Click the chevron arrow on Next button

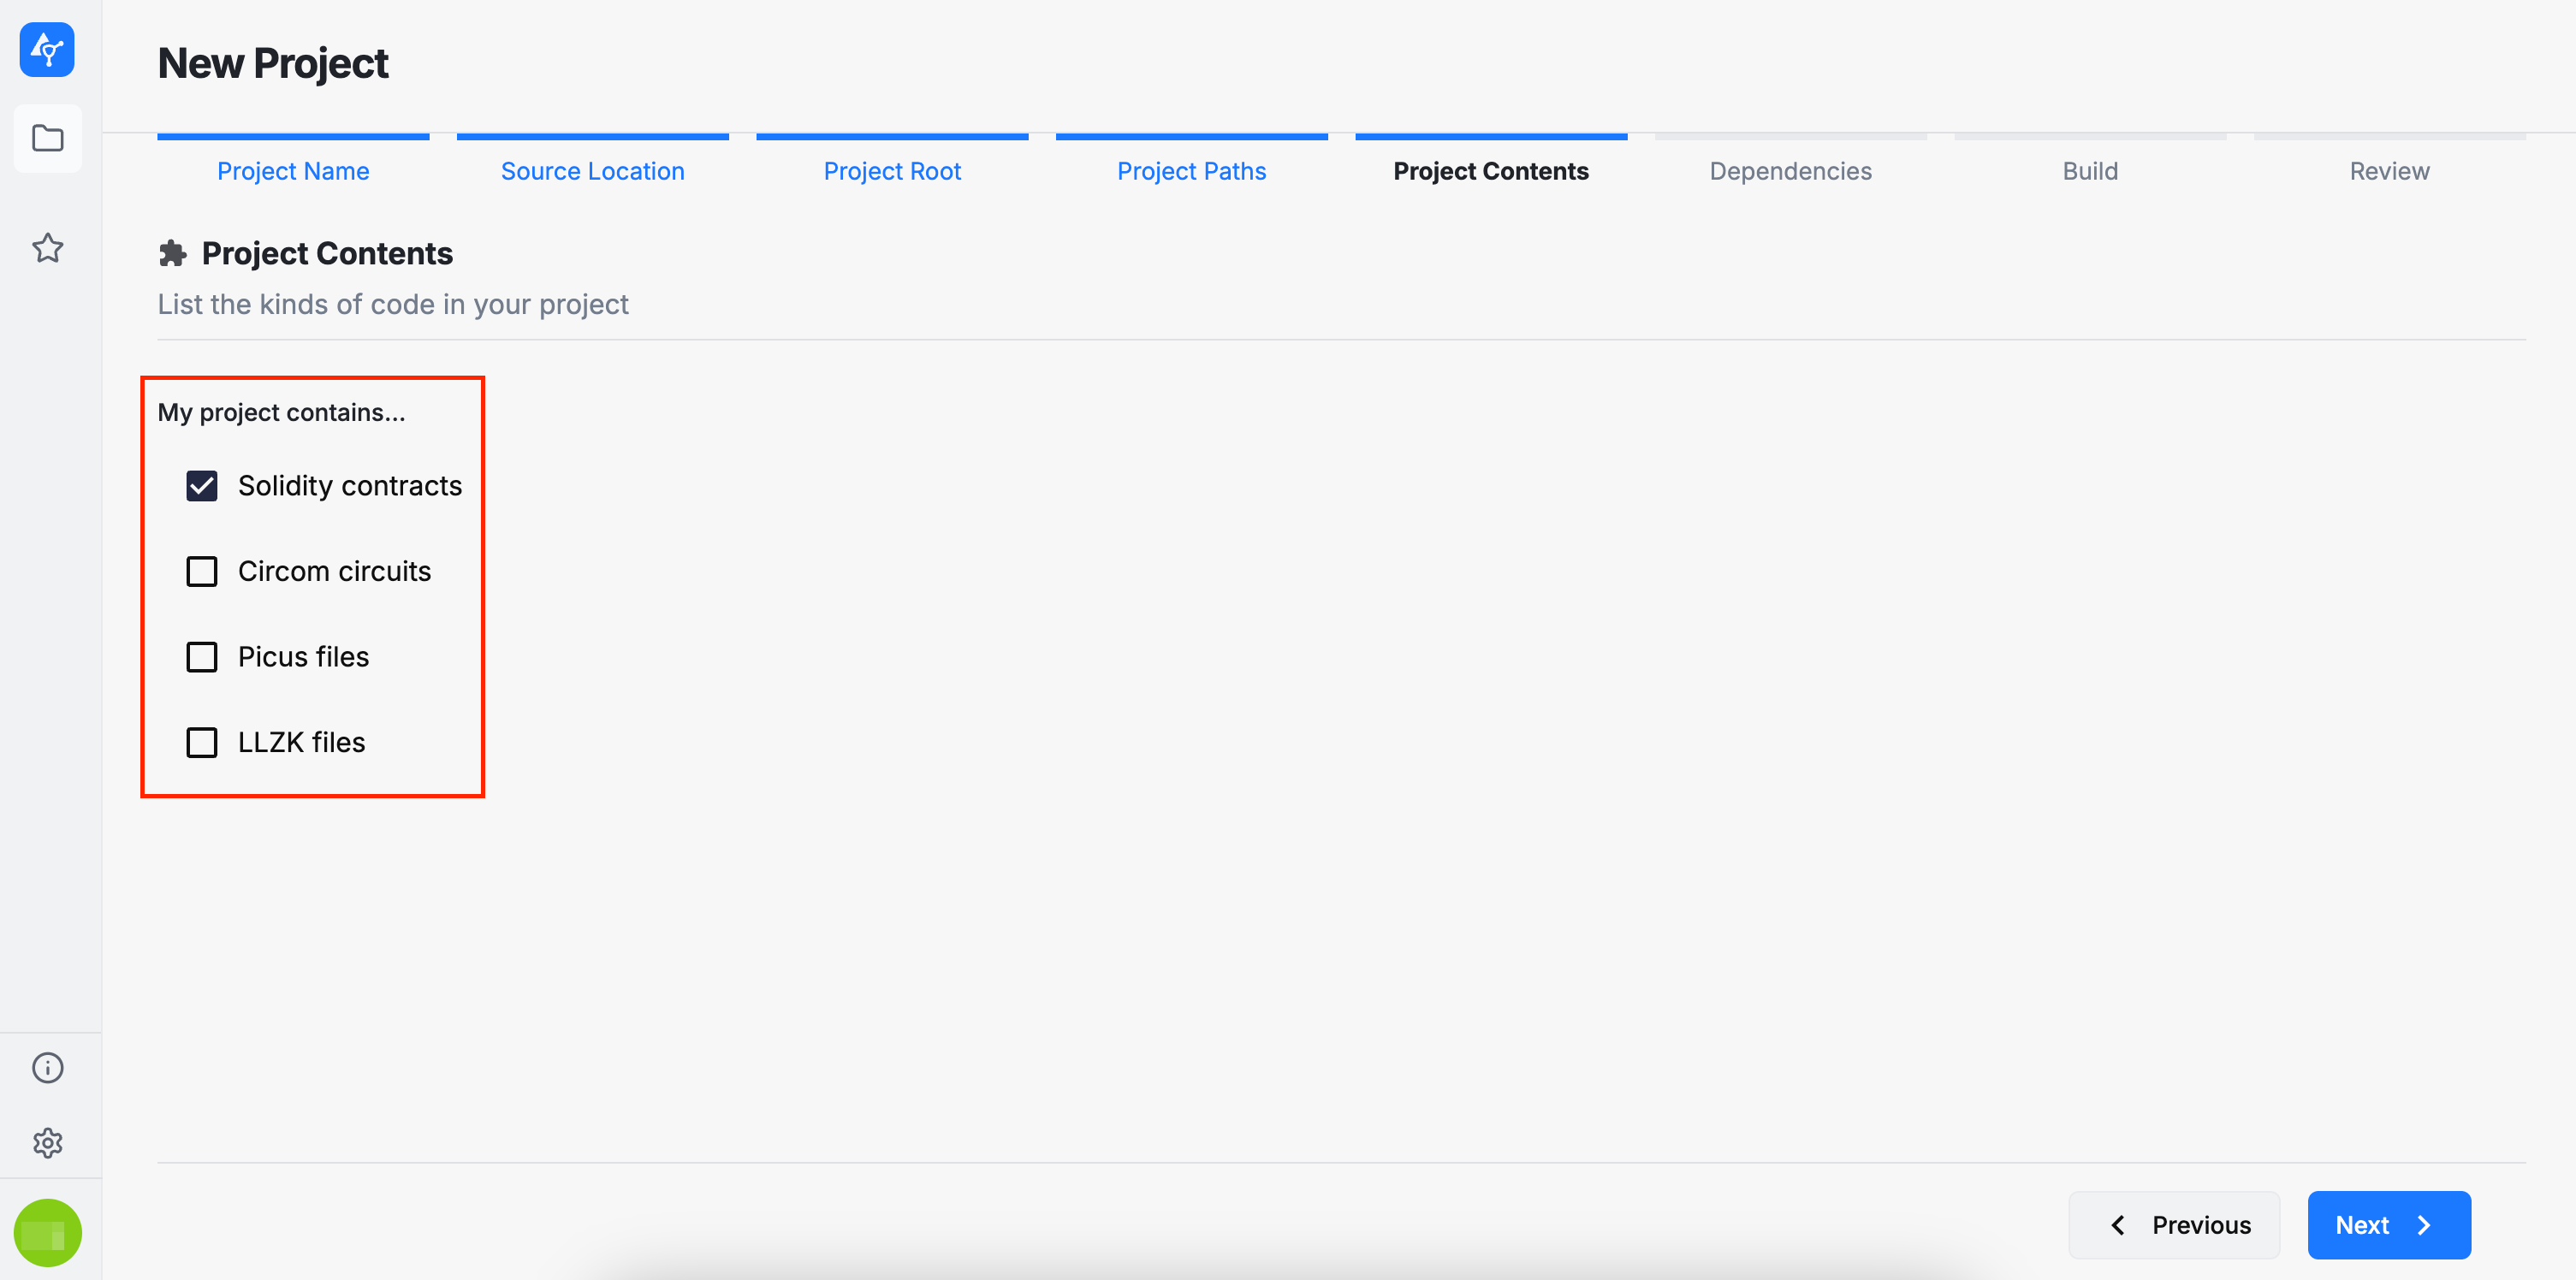[x=2424, y=1225]
